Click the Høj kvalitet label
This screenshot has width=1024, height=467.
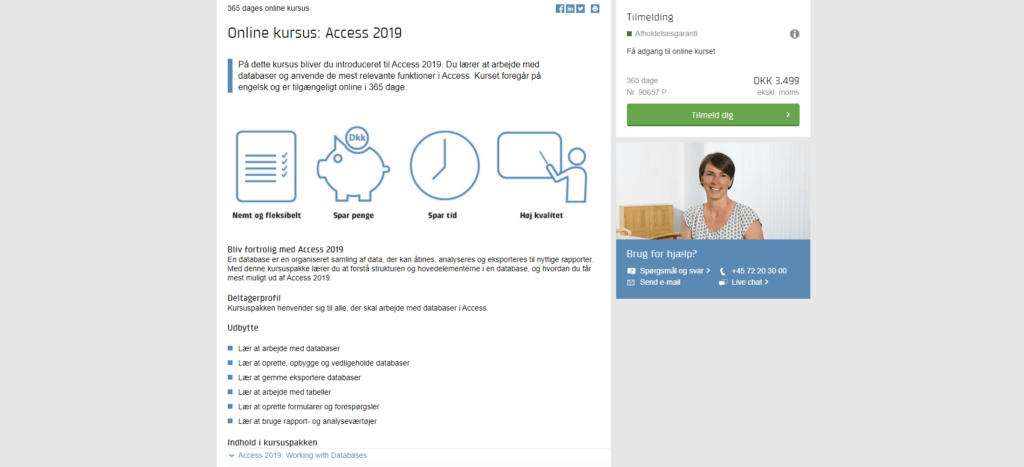pos(541,216)
